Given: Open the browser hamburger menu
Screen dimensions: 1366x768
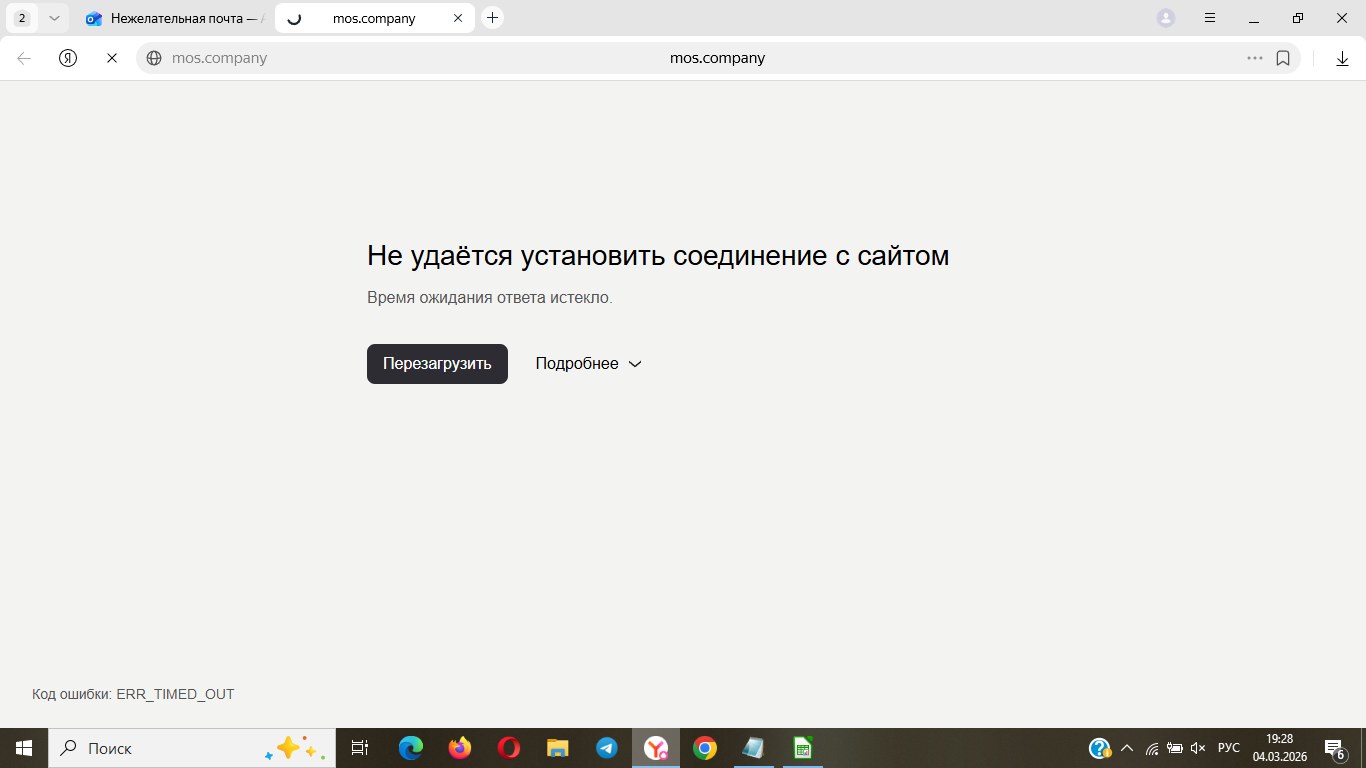Looking at the screenshot, I should tap(1210, 18).
